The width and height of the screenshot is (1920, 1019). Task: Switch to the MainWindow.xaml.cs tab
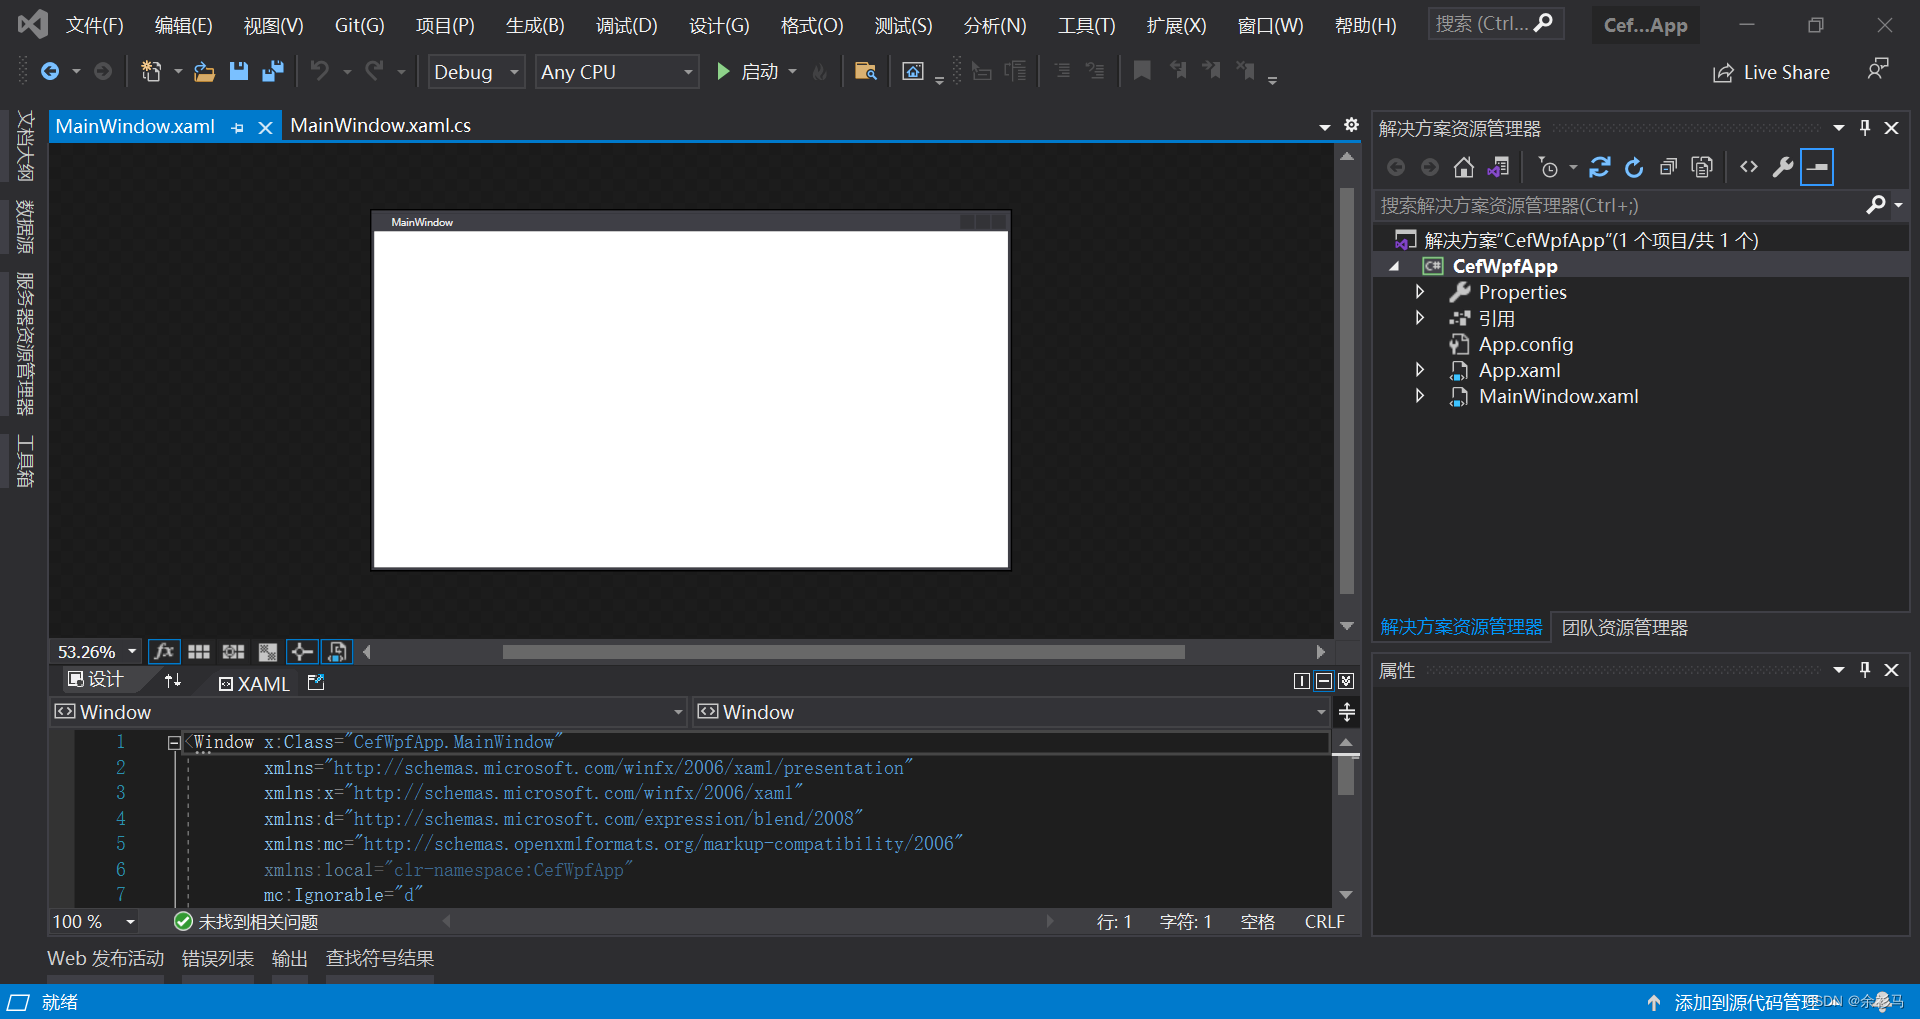pyautogui.click(x=380, y=125)
